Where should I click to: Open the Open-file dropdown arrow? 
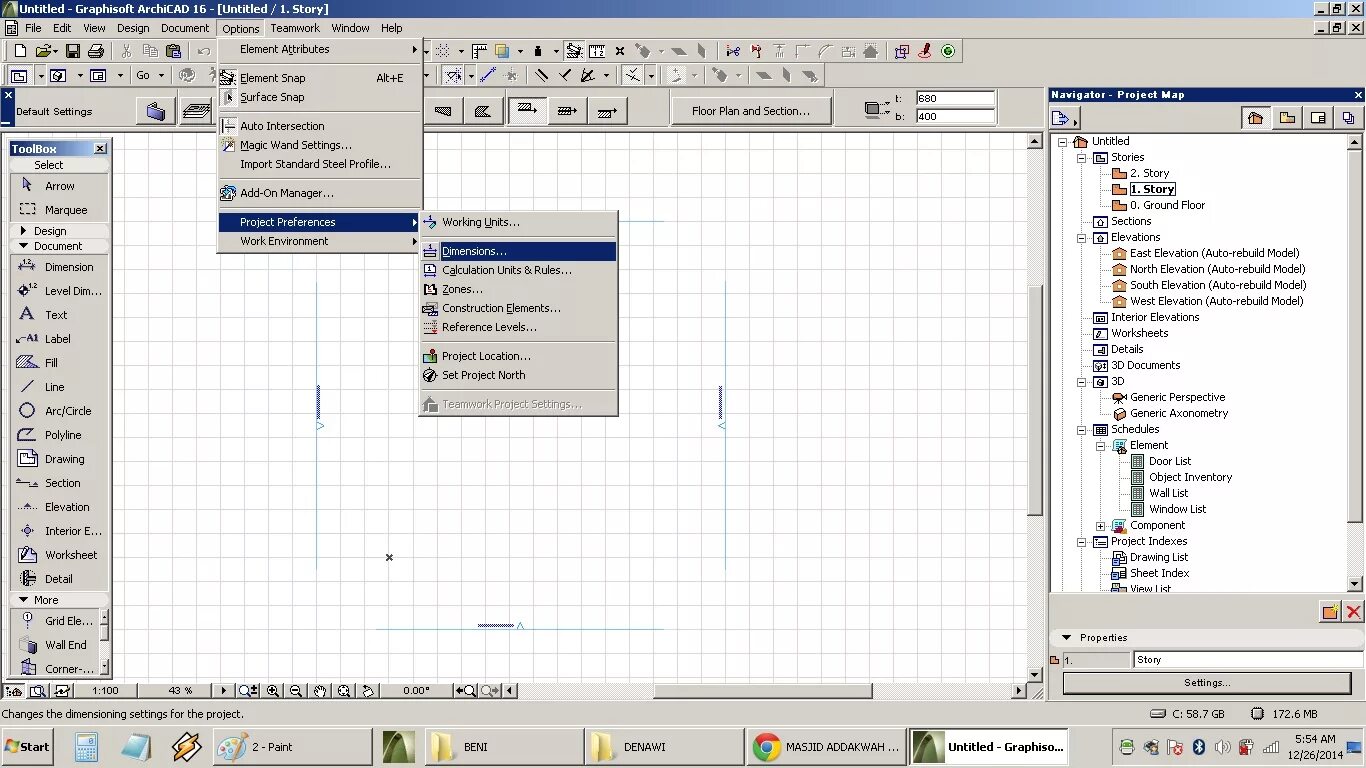57,51
